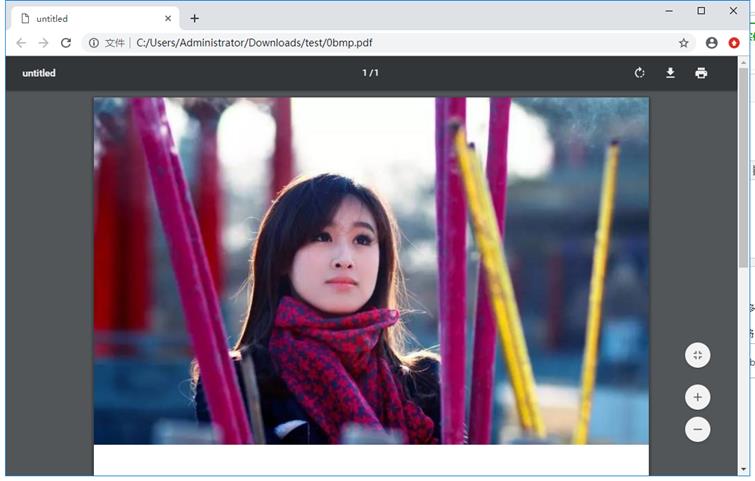This screenshot has width=755, height=481.
Task: Bookmark this page with the star icon
Action: [x=684, y=43]
